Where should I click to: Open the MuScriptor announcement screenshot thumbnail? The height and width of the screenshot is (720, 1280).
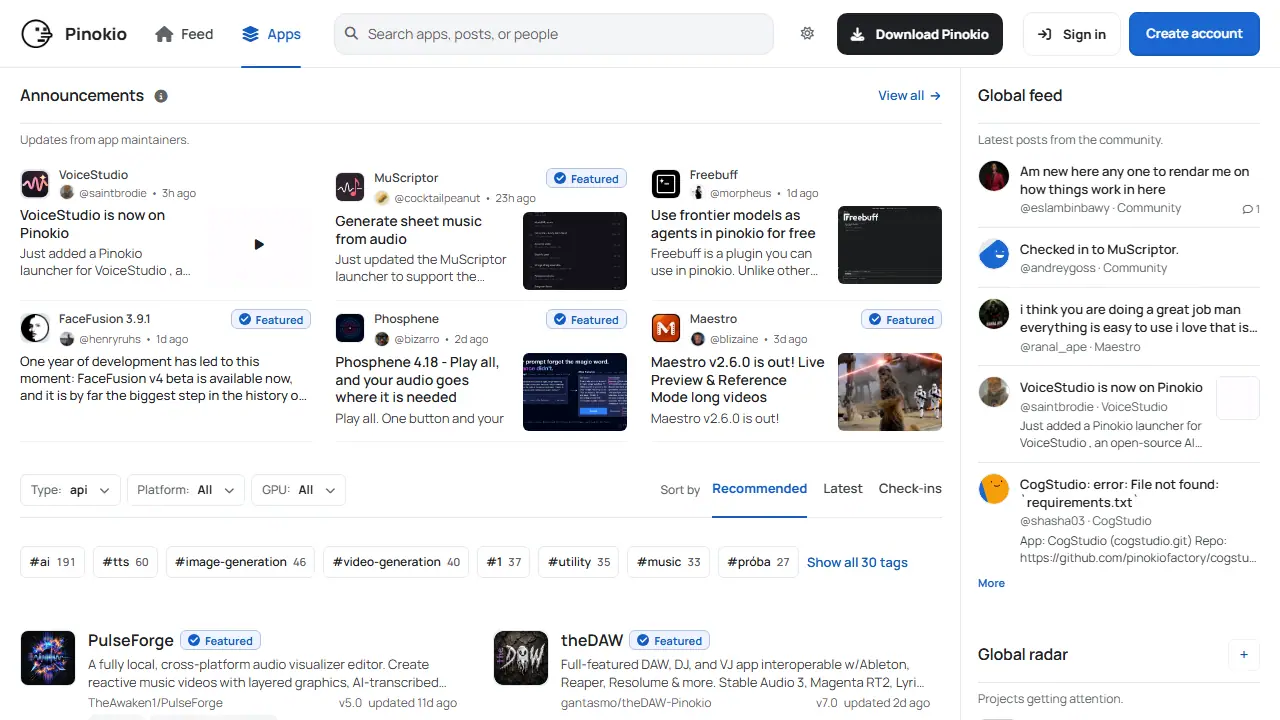click(x=575, y=251)
